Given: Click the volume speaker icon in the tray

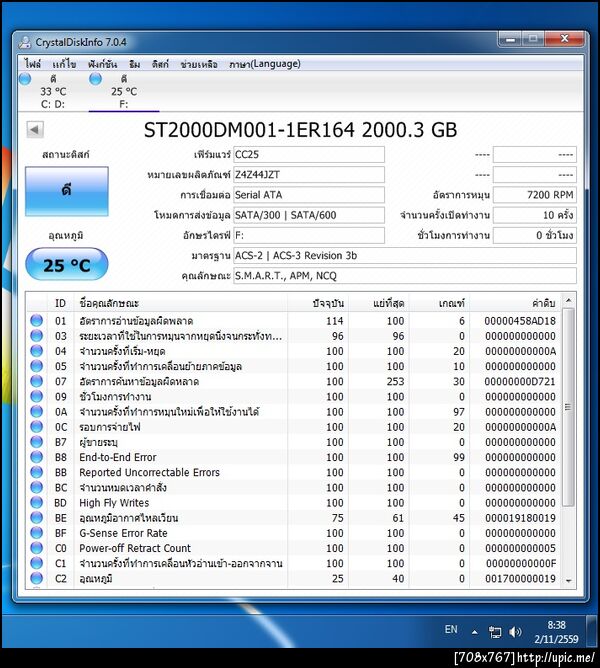Looking at the screenshot, I should 515,632.
